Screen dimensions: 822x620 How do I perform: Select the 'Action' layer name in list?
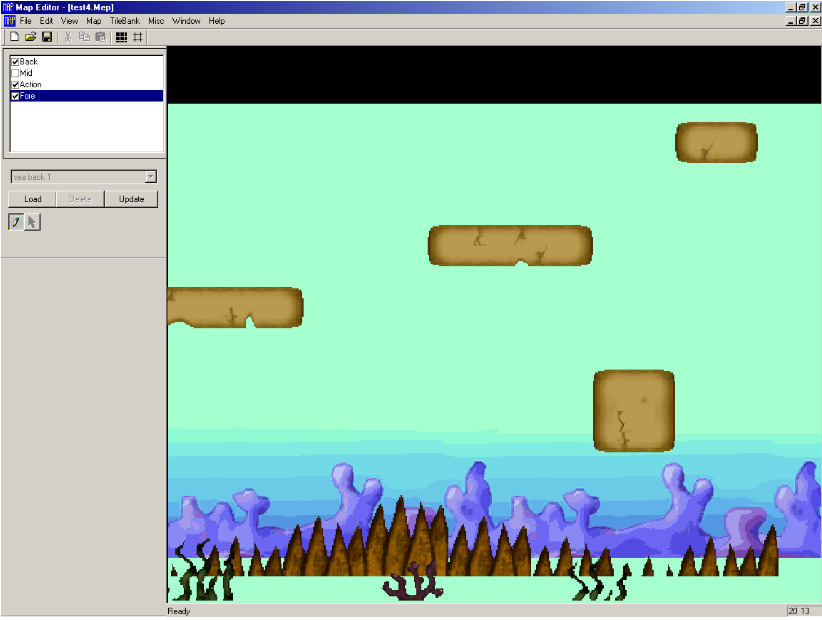[x=30, y=85]
